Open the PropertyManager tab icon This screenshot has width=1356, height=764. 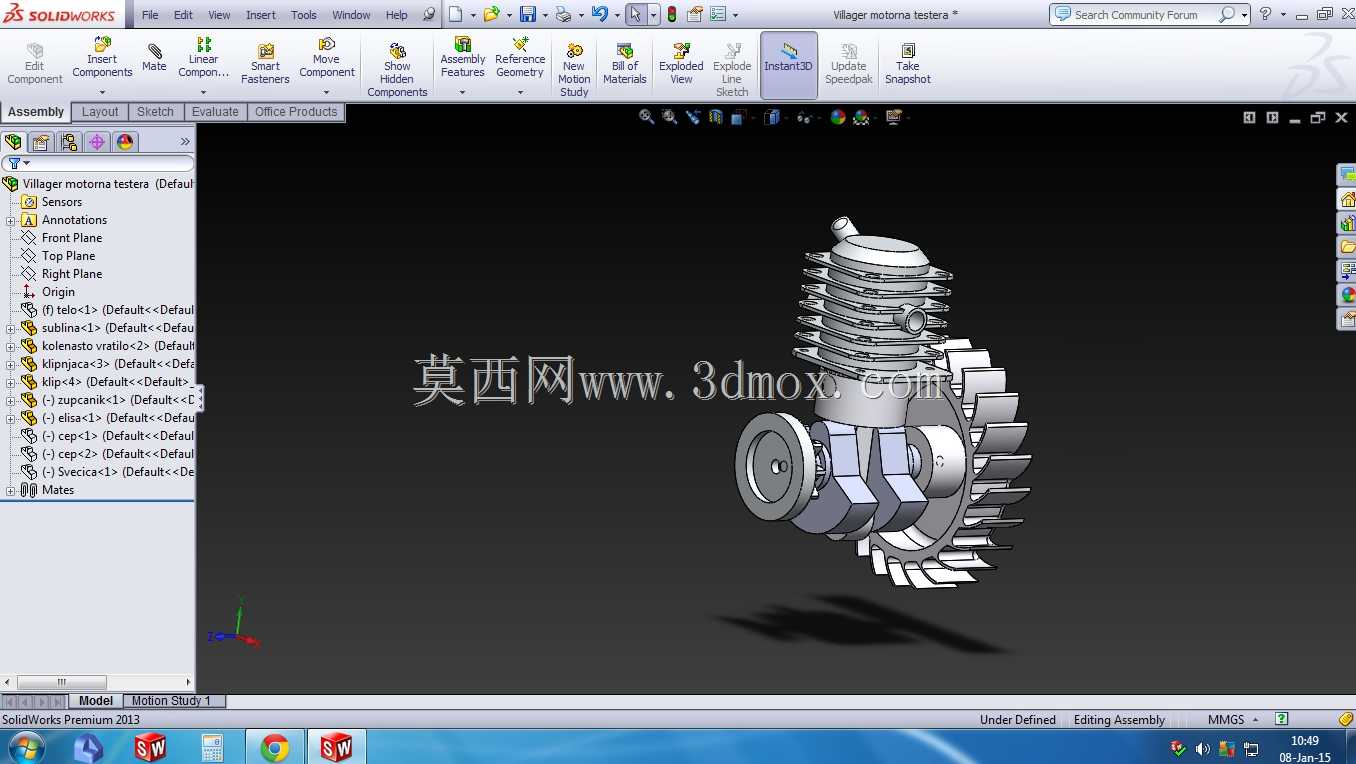point(41,142)
